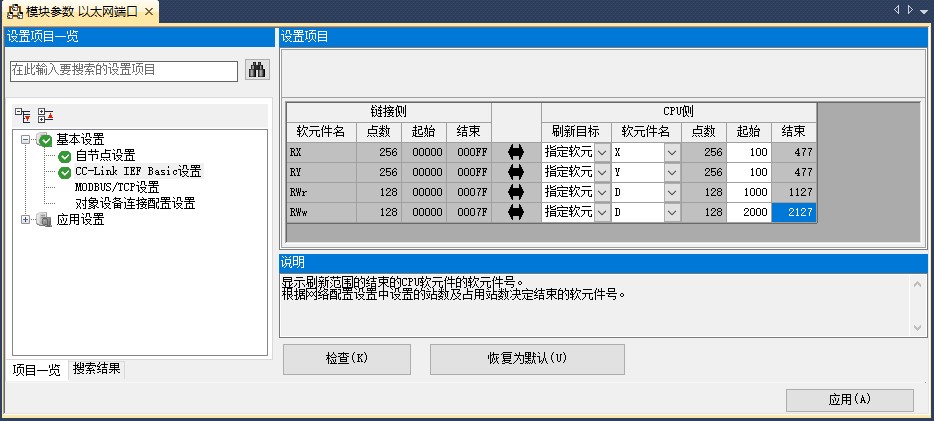Image resolution: width=934 pixels, height=421 pixels.
Task: Click the 基本设置 folder icon
Action: pyautogui.click(x=44, y=140)
